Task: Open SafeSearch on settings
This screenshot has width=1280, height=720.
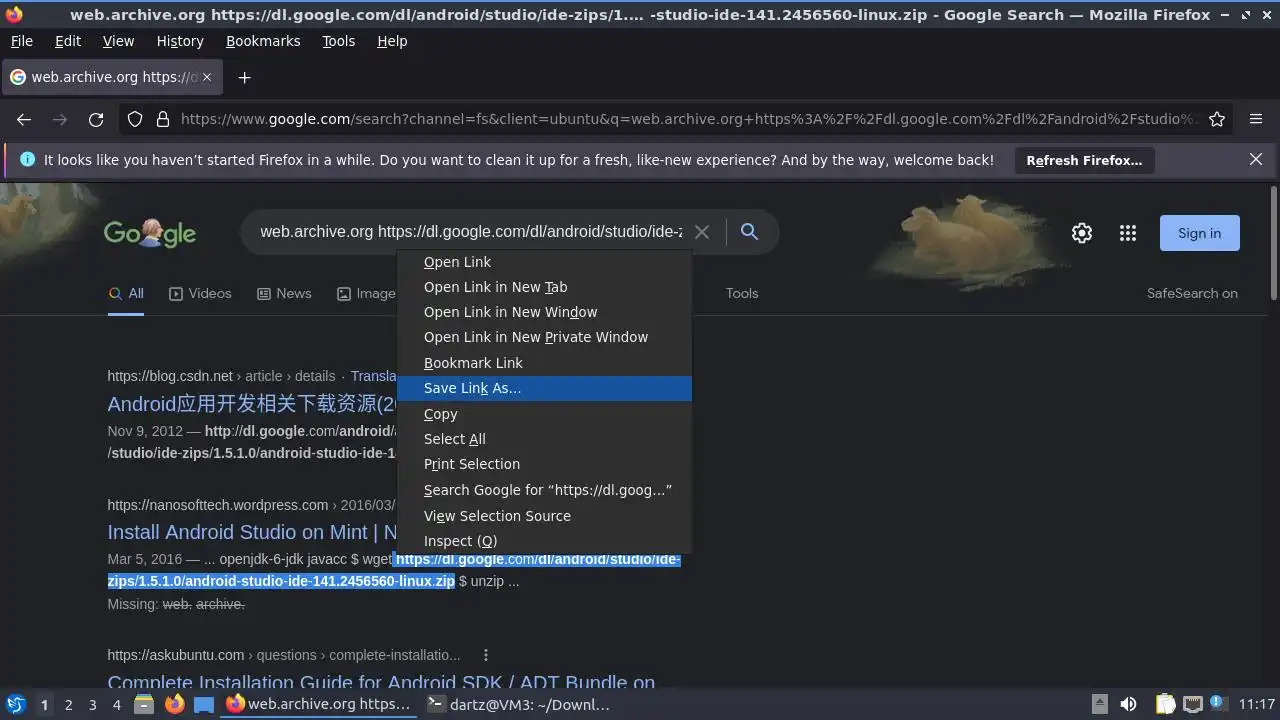Action: 1192,293
